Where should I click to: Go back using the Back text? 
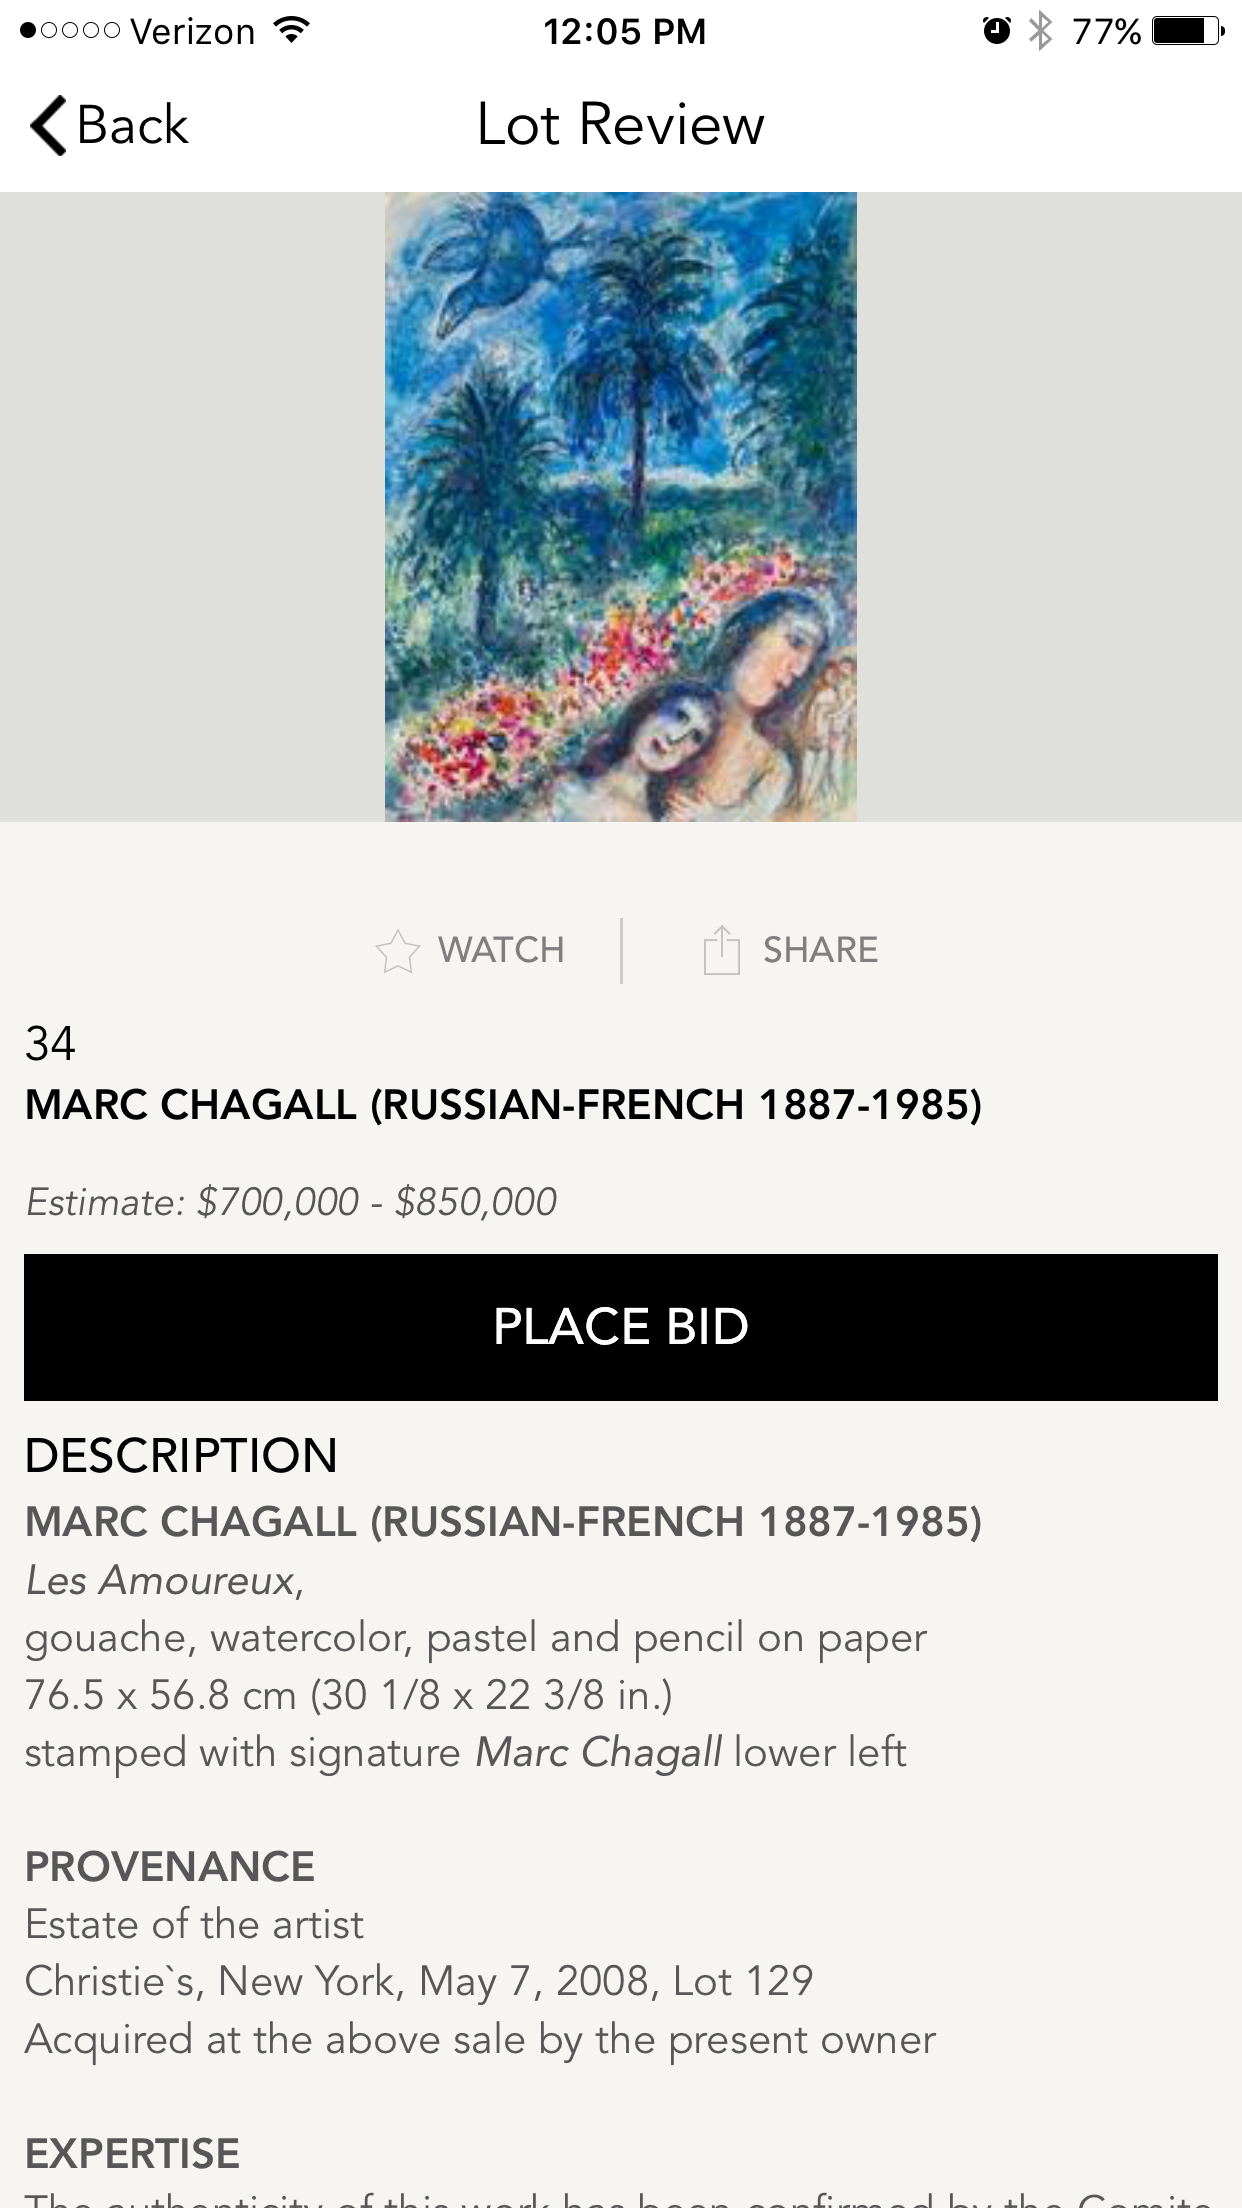pos(132,126)
